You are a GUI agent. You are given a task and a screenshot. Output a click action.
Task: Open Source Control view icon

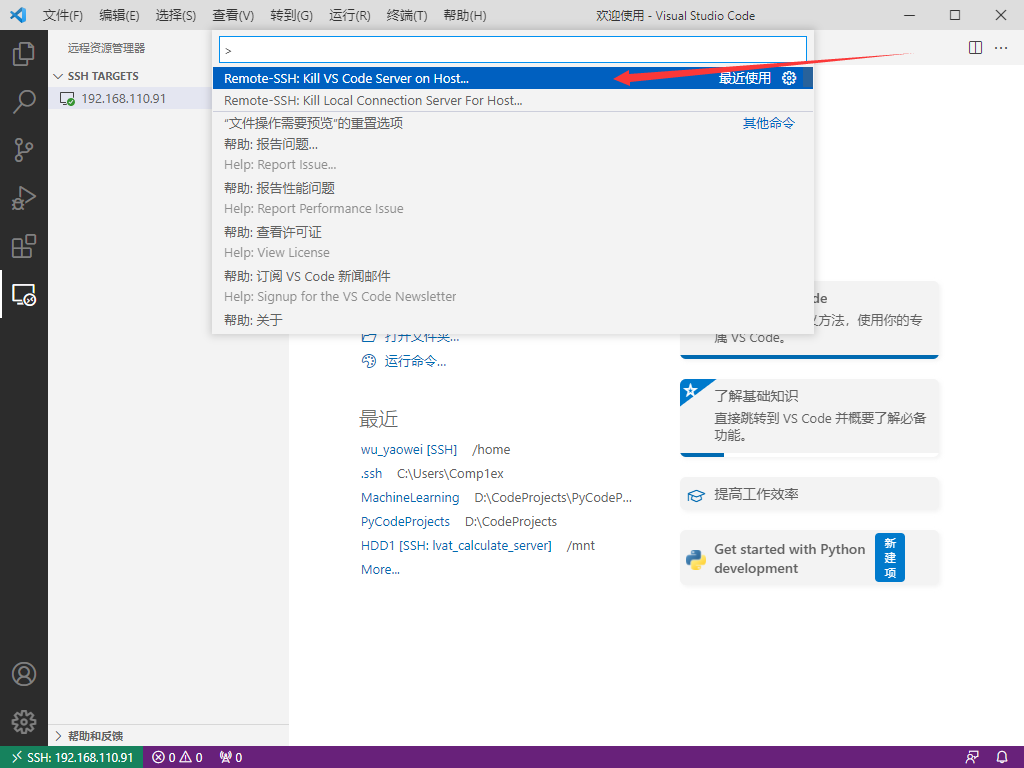(24, 150)
